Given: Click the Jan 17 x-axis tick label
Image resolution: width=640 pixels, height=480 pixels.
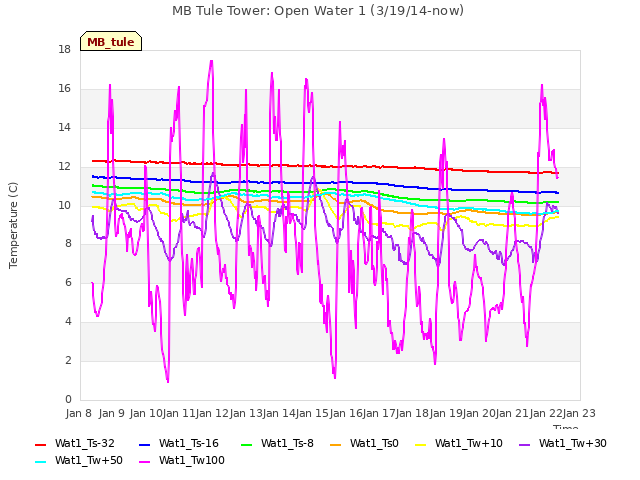Looking at the screenshot, I should click(x=378, y=413).
